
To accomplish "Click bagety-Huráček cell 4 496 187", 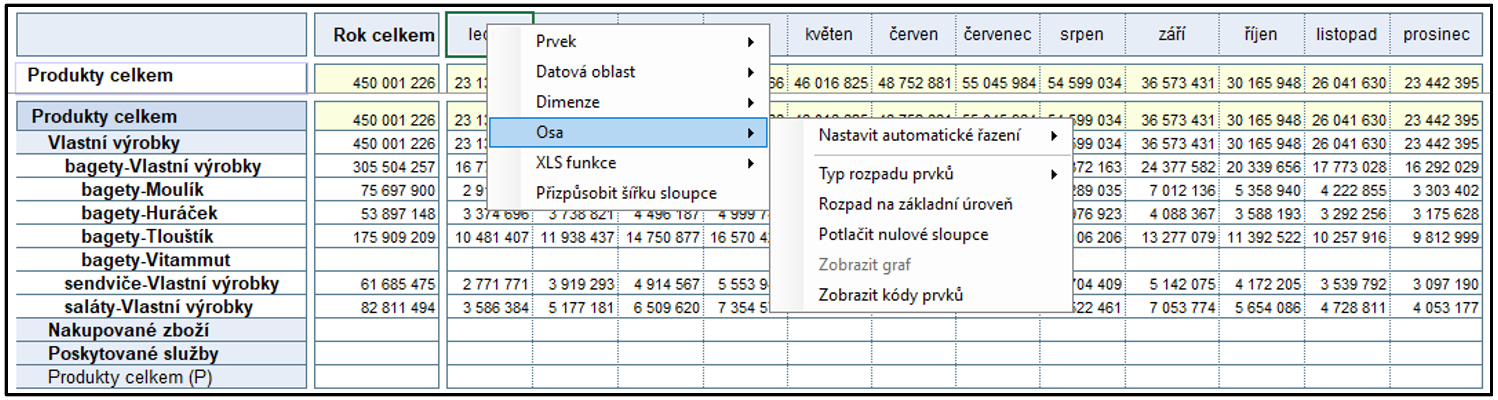I will (661, 214).
